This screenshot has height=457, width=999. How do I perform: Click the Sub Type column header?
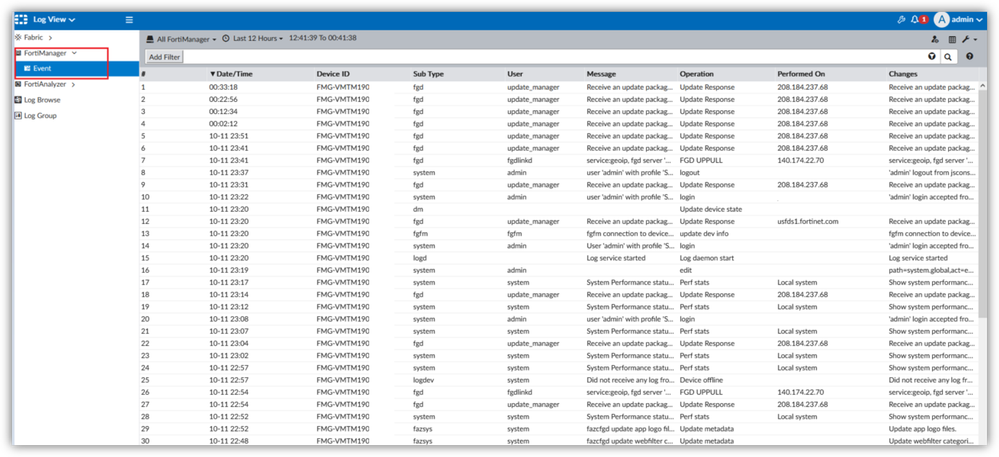click(x=428, y=74)
